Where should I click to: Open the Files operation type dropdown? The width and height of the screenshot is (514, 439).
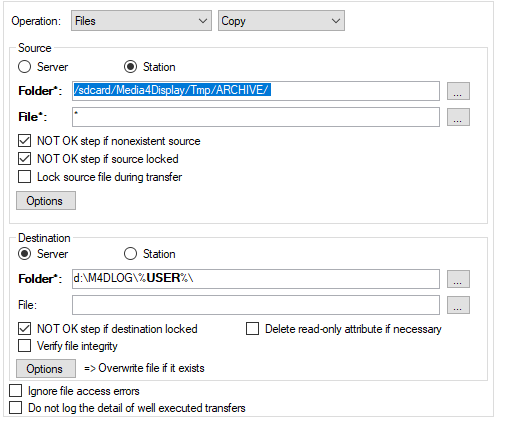141,21
